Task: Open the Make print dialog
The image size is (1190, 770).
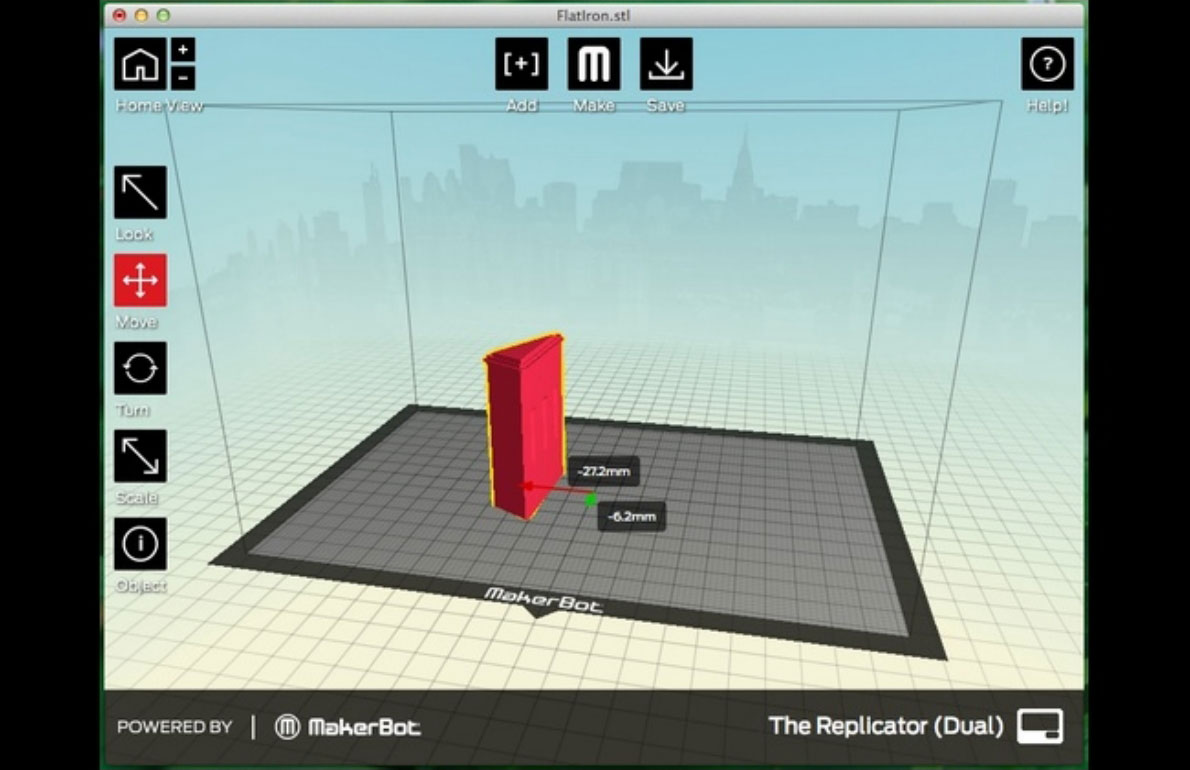Action: (594, 65)
